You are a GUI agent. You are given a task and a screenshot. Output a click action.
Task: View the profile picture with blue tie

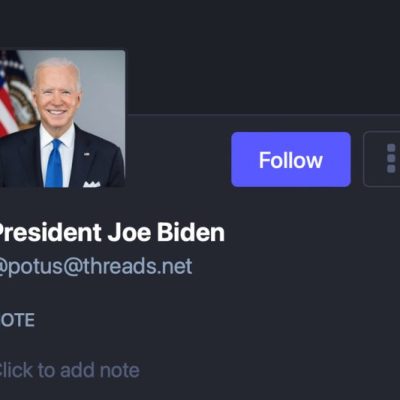[62, 119]
